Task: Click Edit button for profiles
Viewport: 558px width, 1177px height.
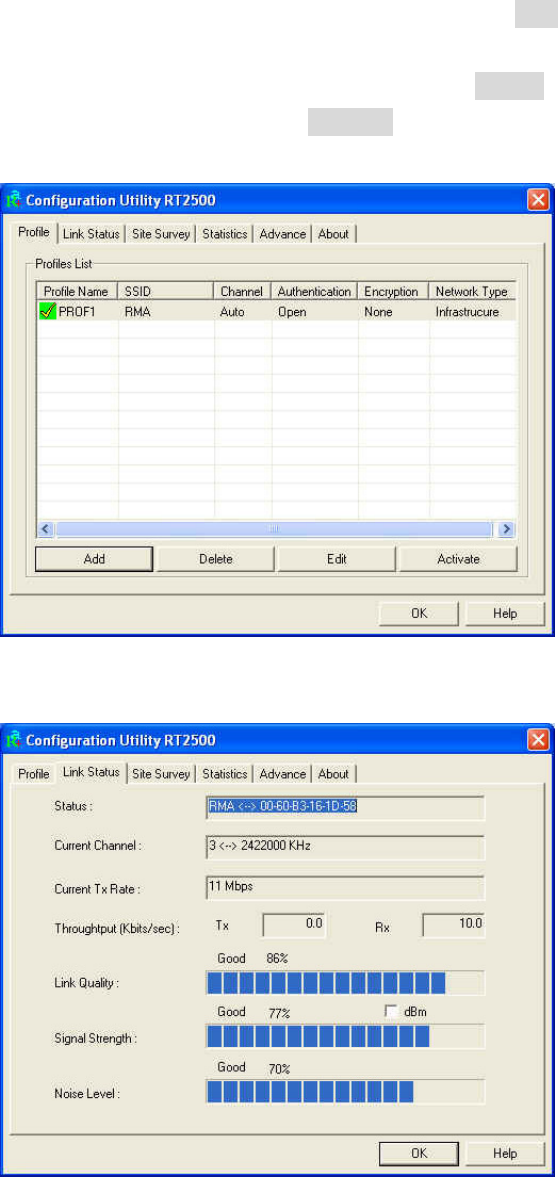Action: point(336,558)
